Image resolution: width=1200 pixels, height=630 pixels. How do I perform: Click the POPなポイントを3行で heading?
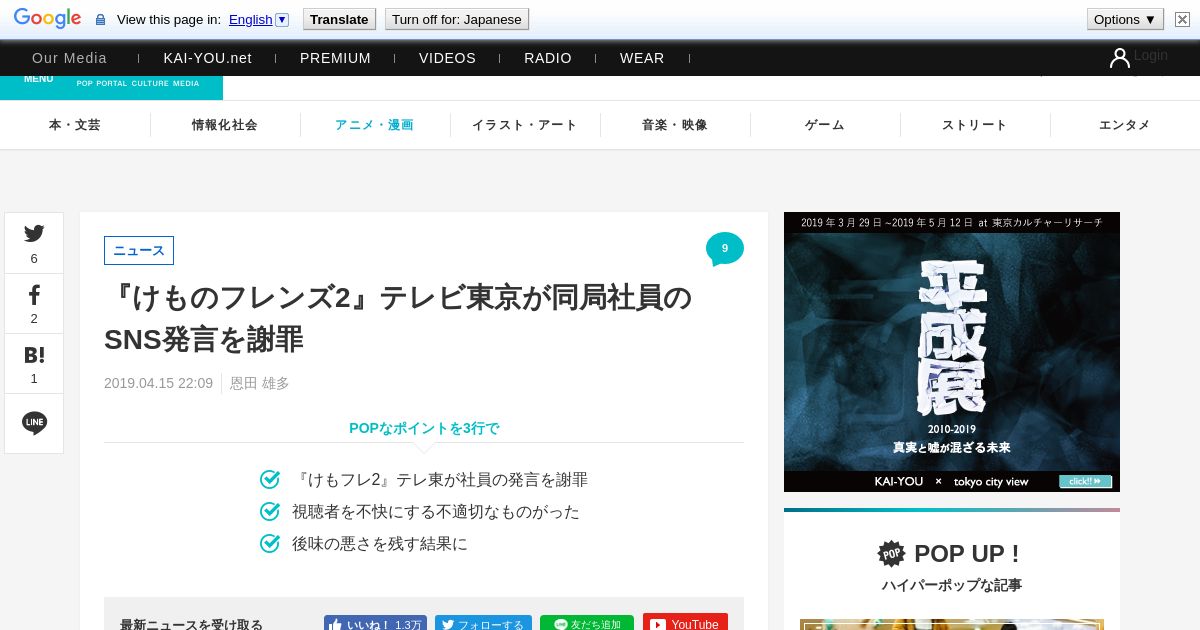(x=424, y=428)
